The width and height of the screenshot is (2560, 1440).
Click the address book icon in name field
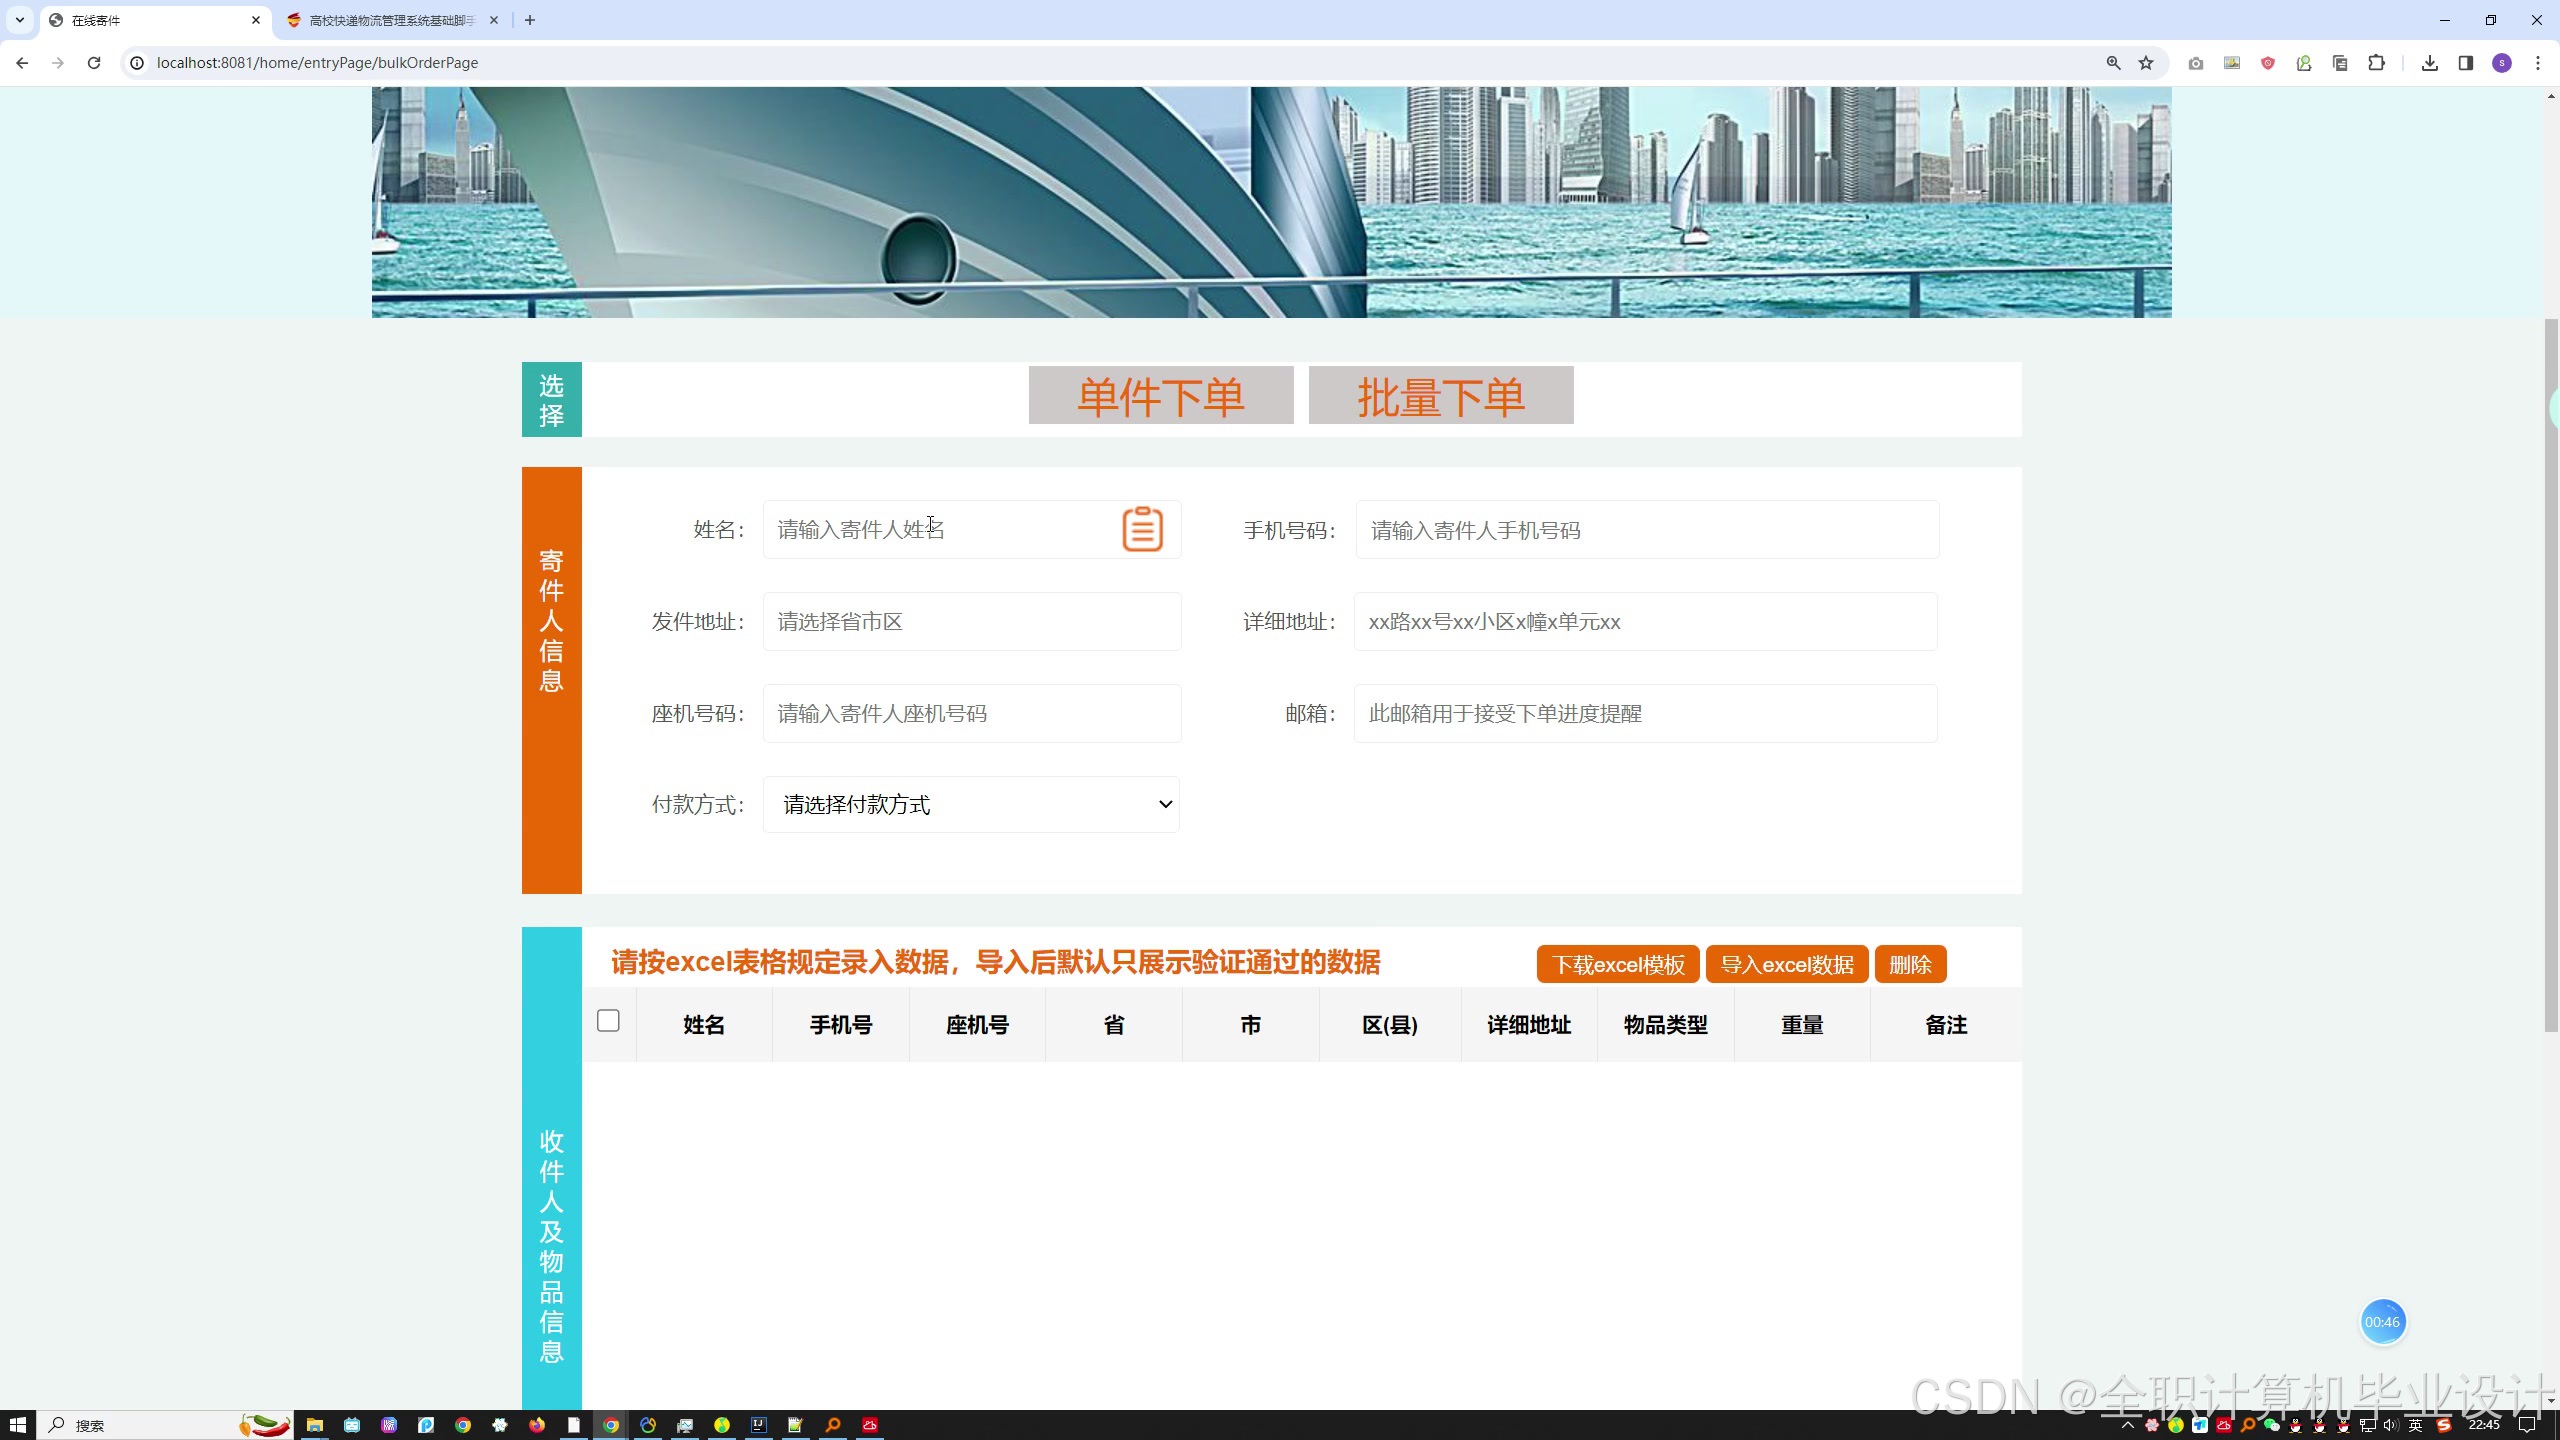pos(1142,529)
